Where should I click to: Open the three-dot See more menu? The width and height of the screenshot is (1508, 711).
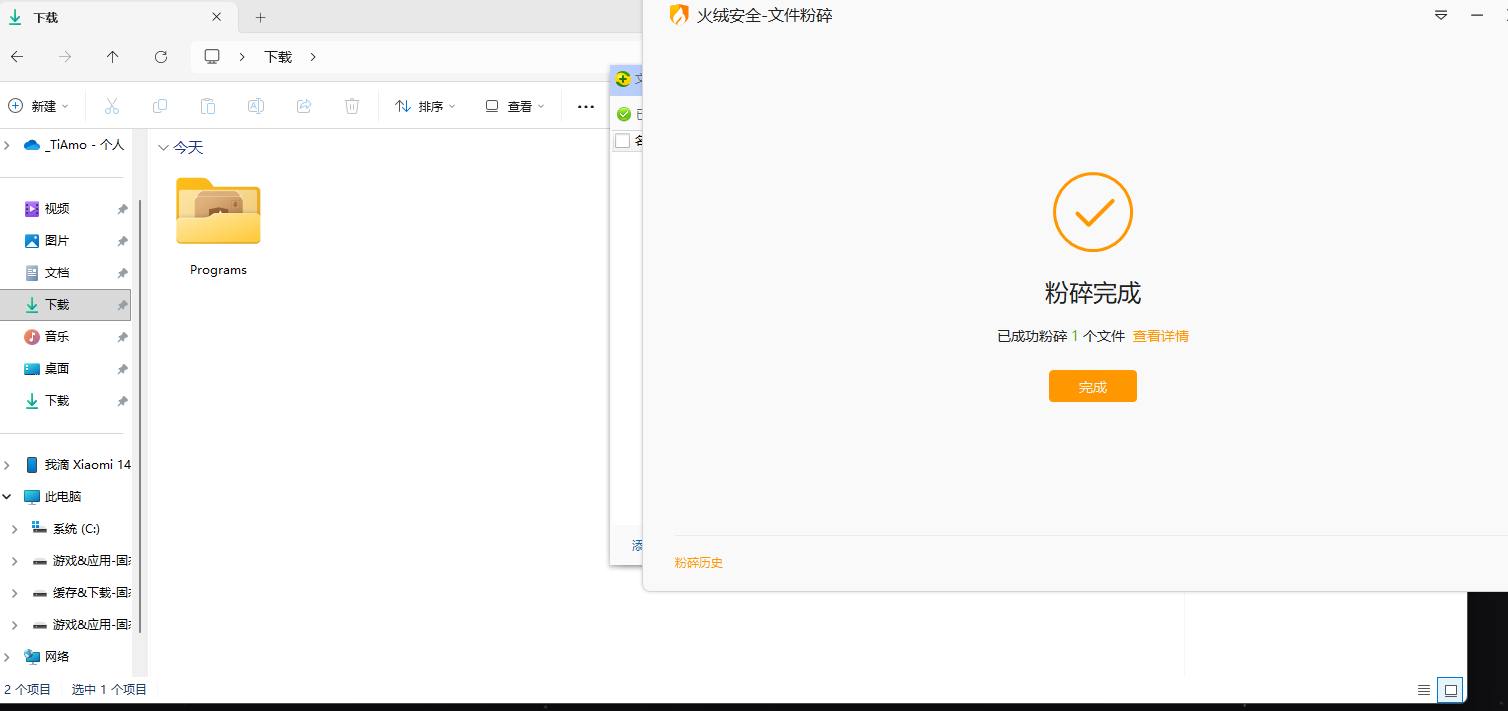coord(586,106)
